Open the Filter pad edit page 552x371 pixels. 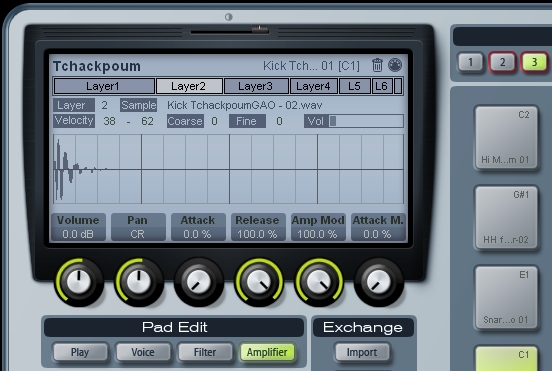205,352
